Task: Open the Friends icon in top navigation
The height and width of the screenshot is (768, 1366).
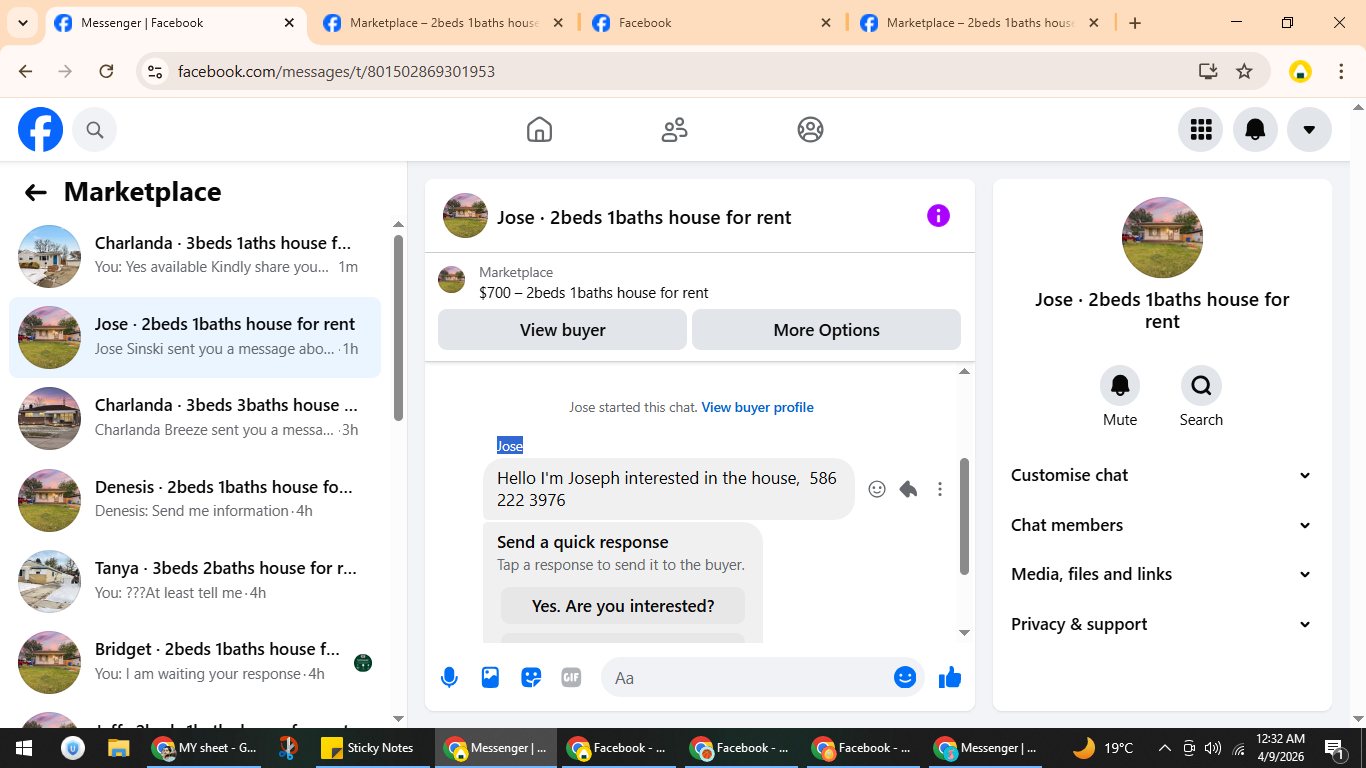Action: [x=675, y=129]
